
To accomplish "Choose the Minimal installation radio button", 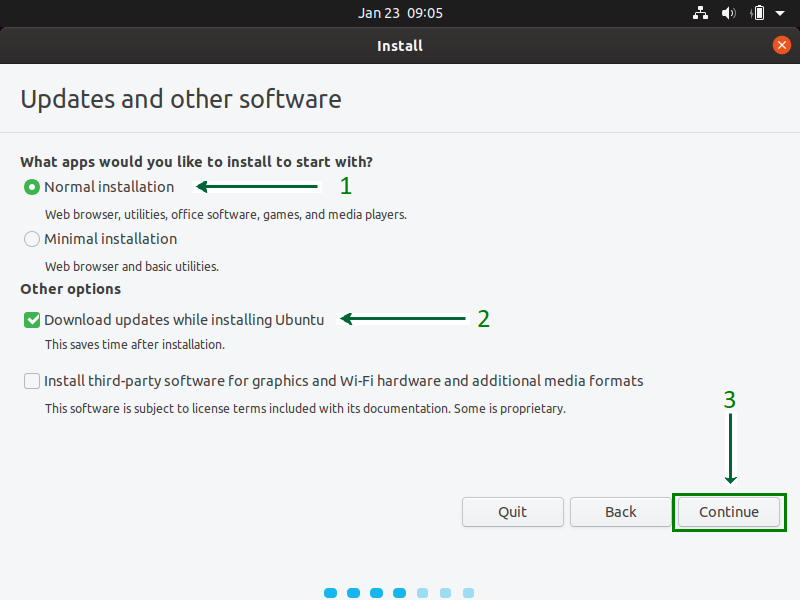I will point(32,239).
